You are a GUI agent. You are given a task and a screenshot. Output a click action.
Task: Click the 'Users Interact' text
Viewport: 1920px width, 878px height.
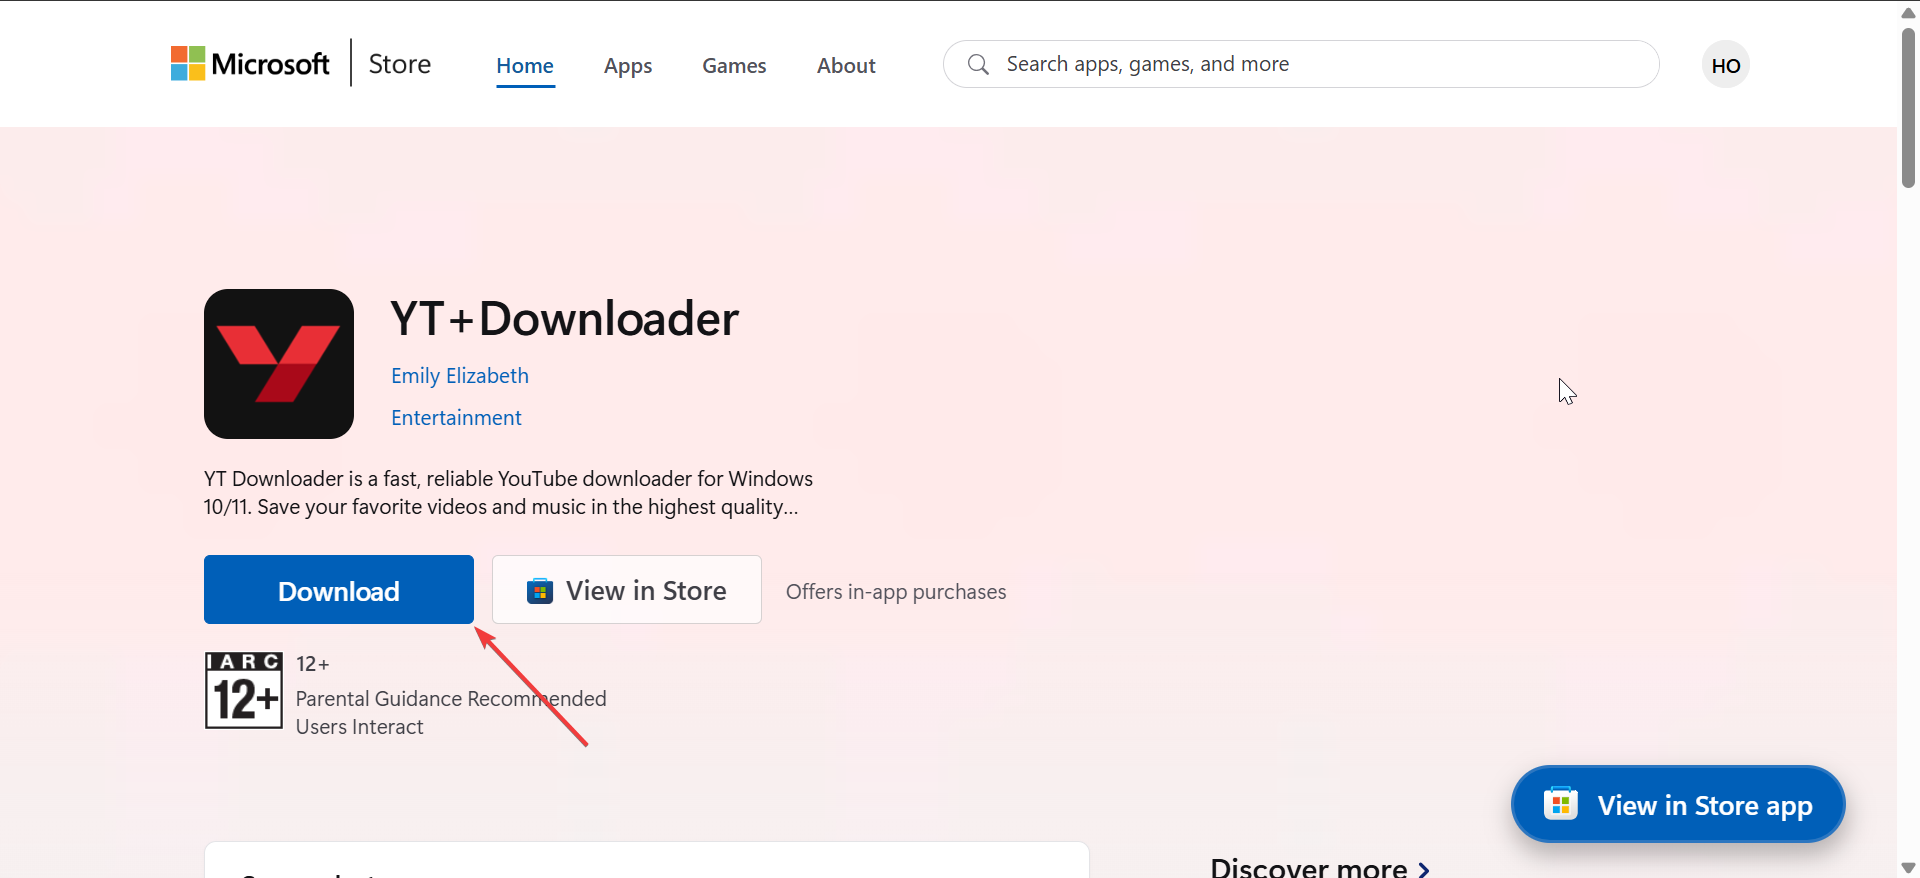(360, 727)
